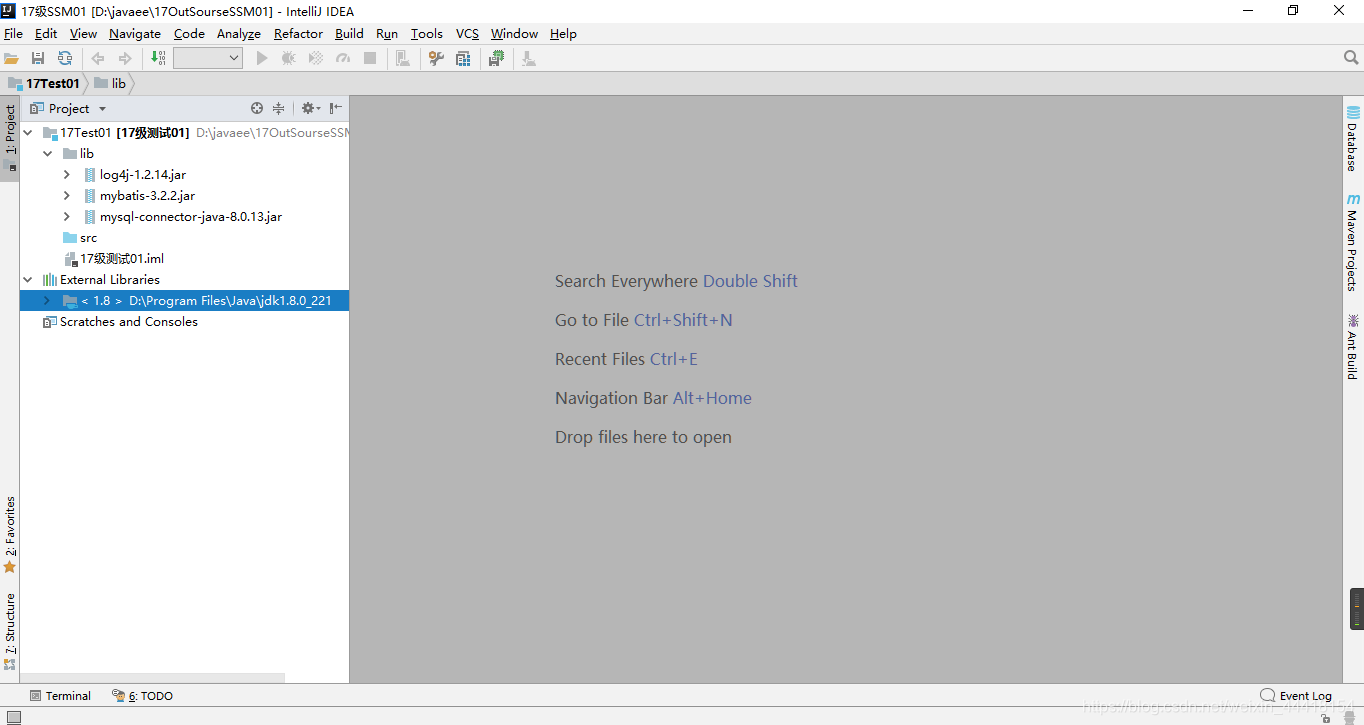
Task: Click the Profiler gauge toolbar icon
Action: (343, 59)
